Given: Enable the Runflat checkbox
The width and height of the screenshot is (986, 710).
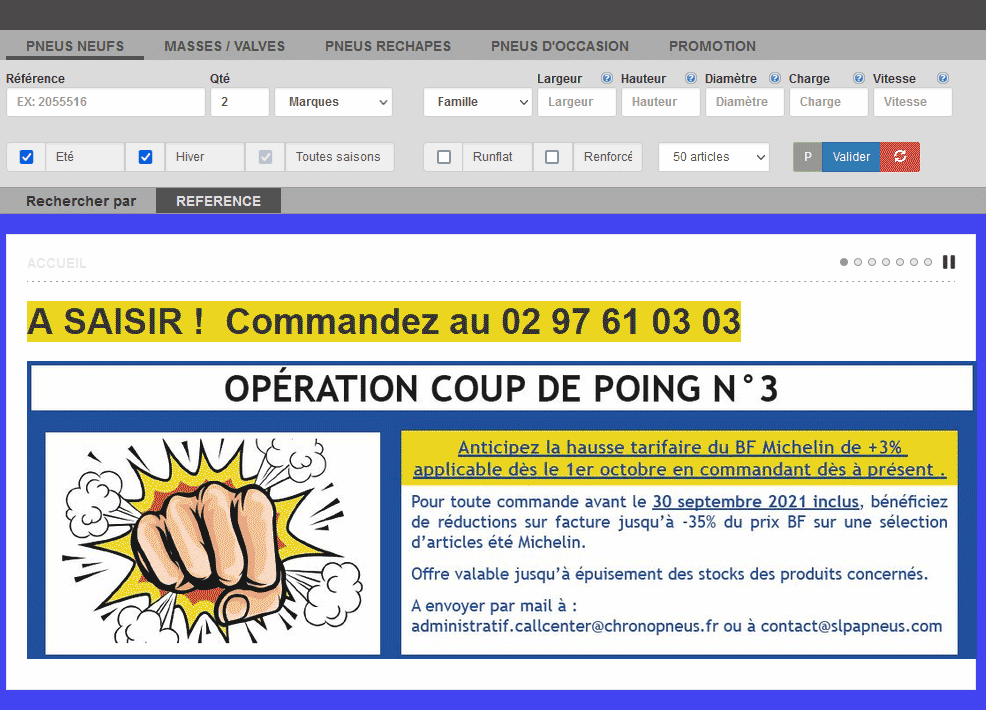Looking at the screenshot, I should (444, 157).
